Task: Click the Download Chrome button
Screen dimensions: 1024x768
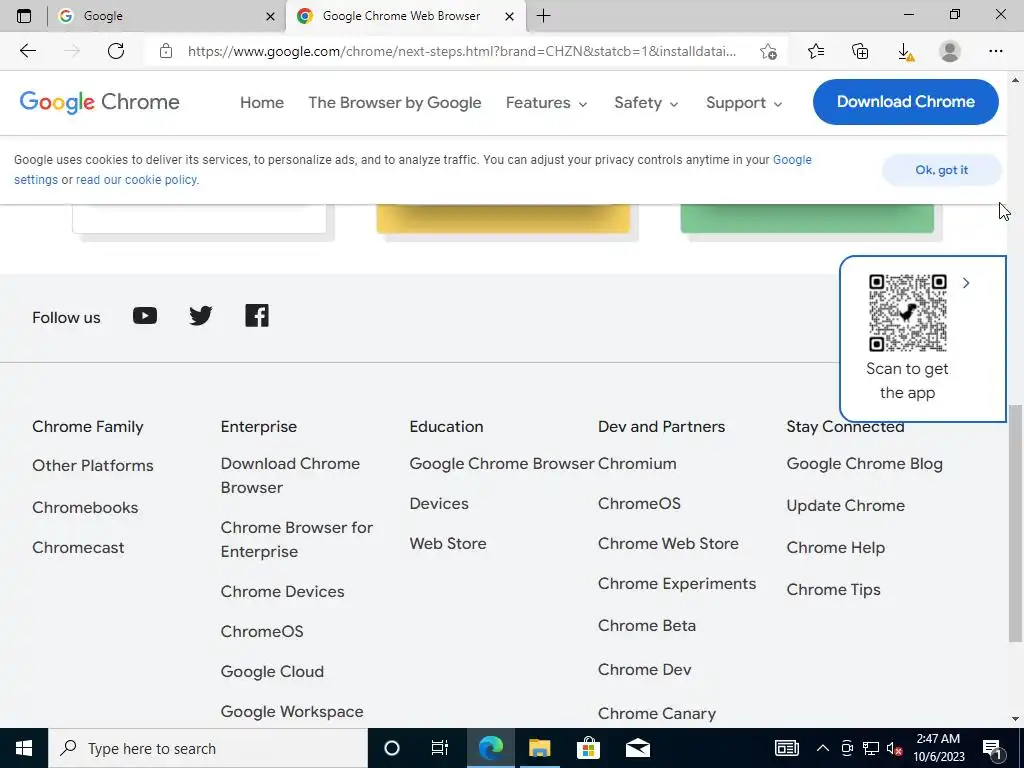Action: click(x=906, y=102)
